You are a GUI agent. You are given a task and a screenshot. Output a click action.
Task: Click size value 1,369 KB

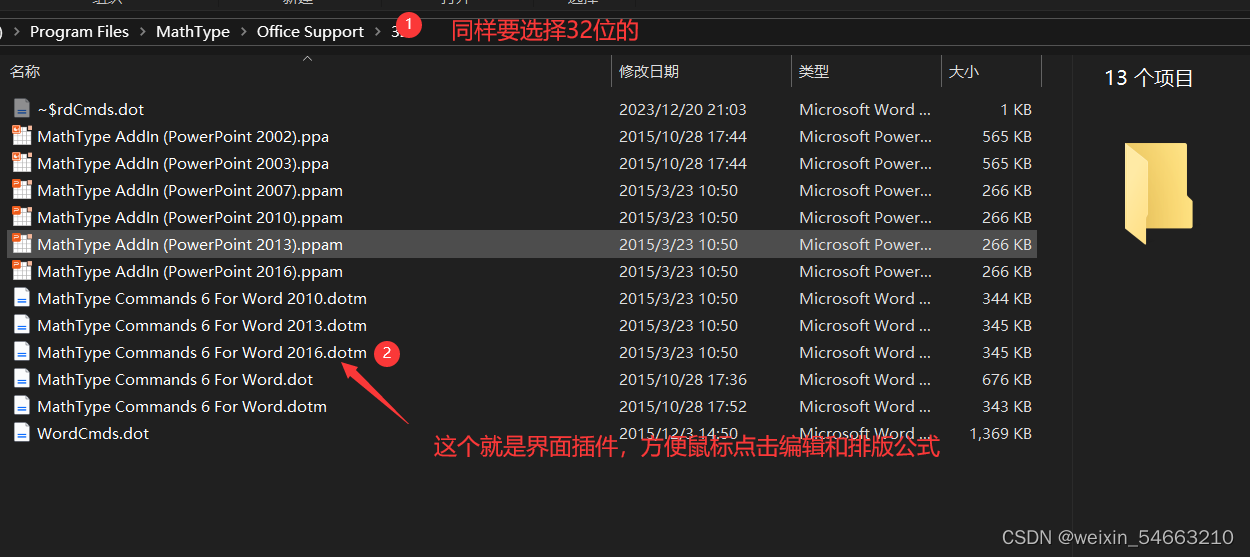coord(1001,433)
